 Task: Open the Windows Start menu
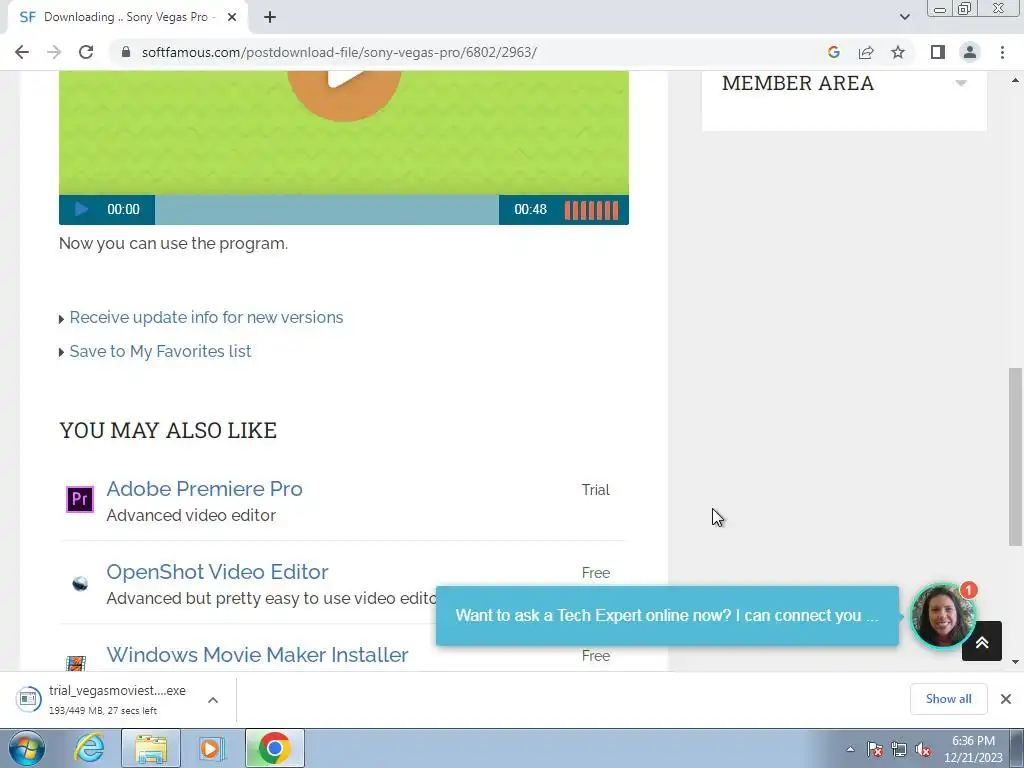26,748
